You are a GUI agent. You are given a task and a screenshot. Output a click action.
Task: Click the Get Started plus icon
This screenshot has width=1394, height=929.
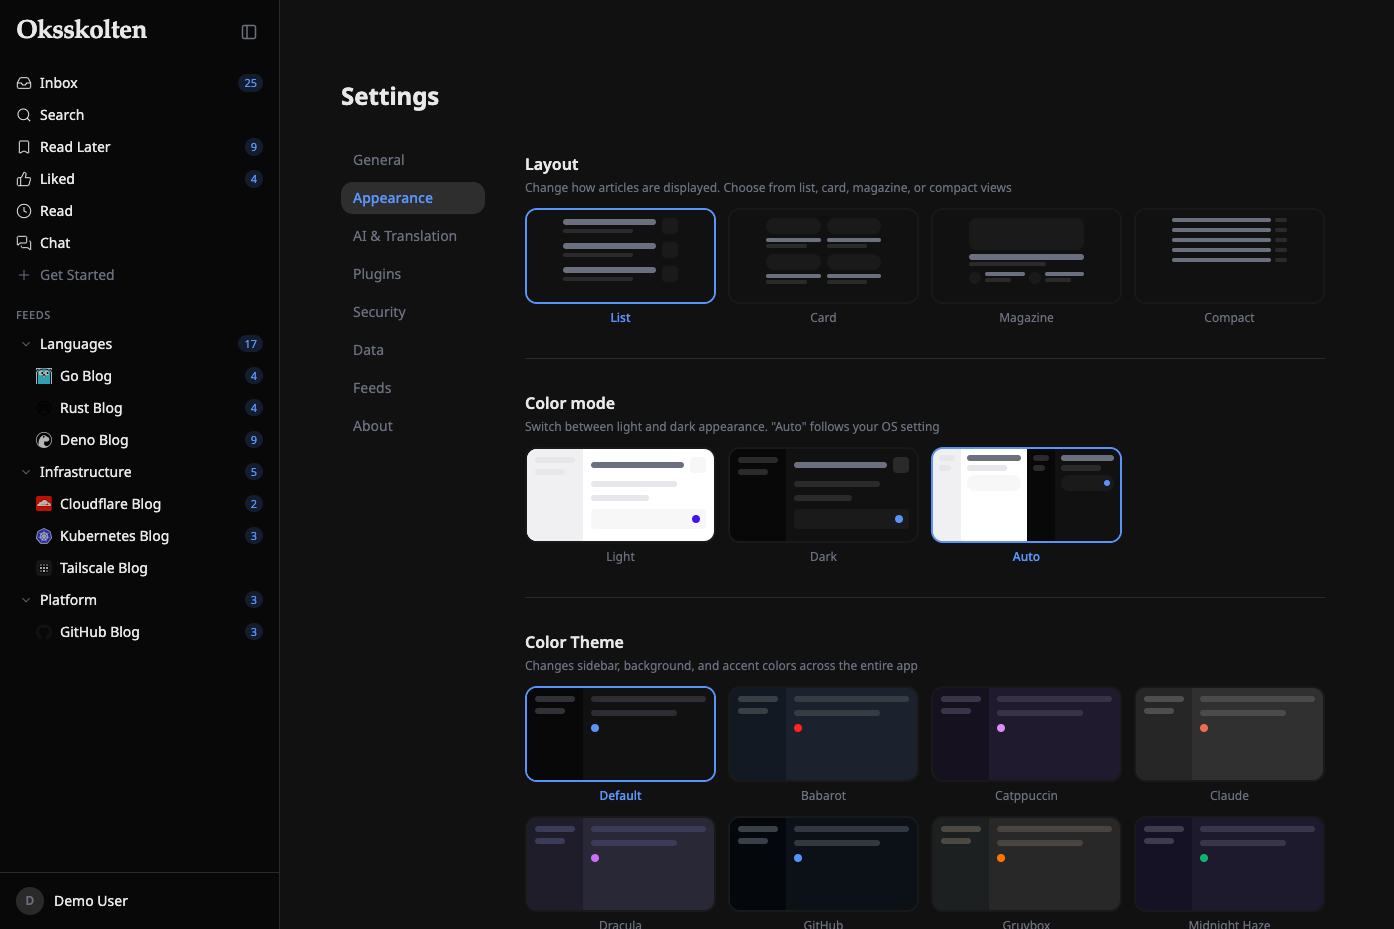[x=24, y=275]
